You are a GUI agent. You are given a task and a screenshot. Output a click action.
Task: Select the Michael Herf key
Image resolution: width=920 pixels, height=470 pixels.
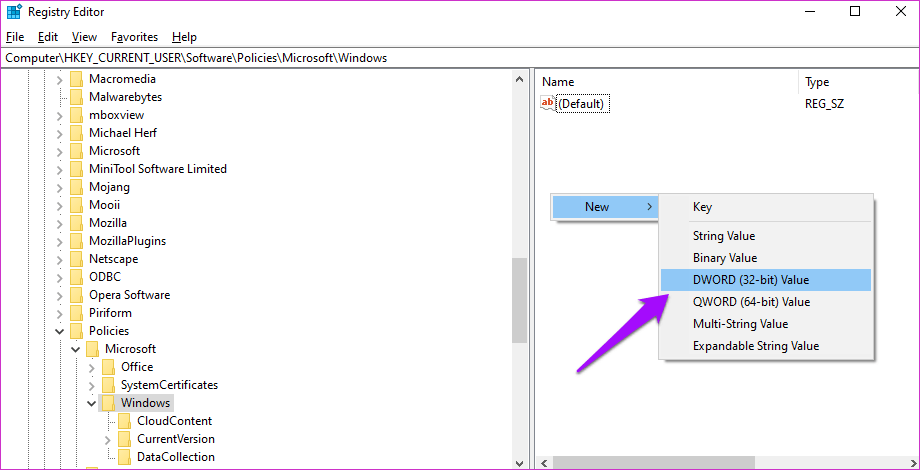pyautogui.click(x=123, y=133)
